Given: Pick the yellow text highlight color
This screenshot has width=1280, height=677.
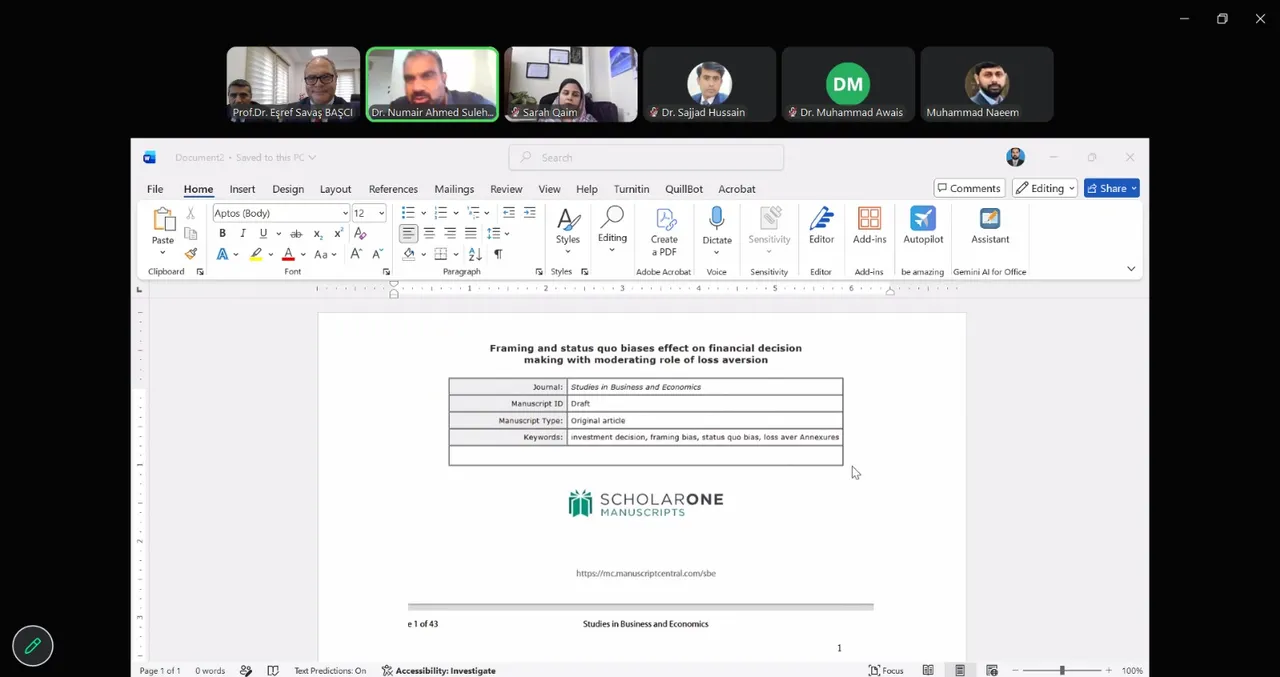Looking at the screenshot, I should tap(256, 254).
